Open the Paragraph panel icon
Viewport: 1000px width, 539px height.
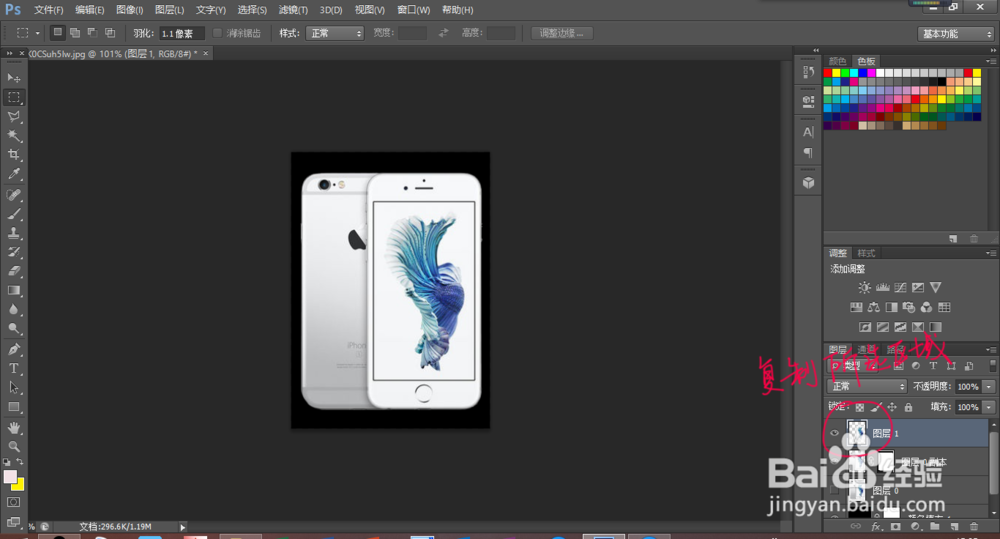tap(808, 152)
